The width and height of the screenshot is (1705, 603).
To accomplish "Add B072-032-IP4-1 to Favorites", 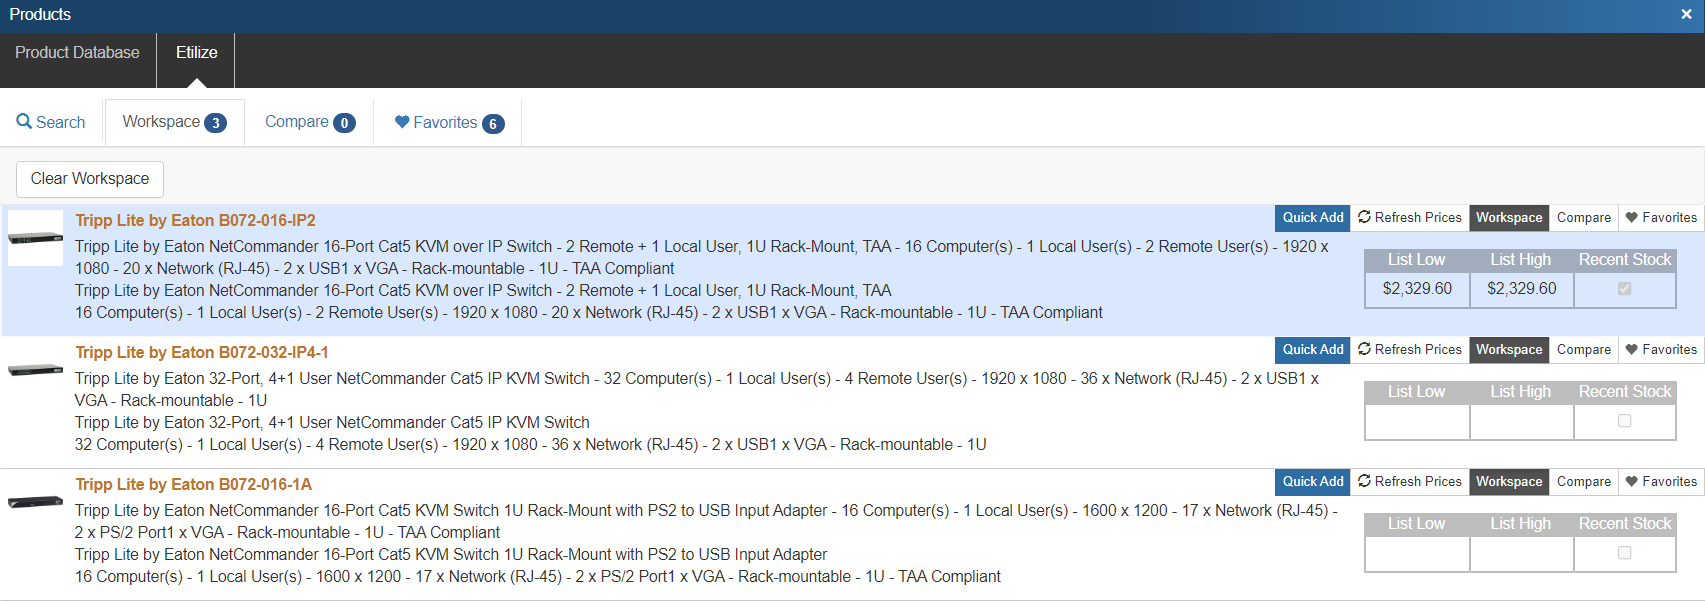I will (1660, 350).
